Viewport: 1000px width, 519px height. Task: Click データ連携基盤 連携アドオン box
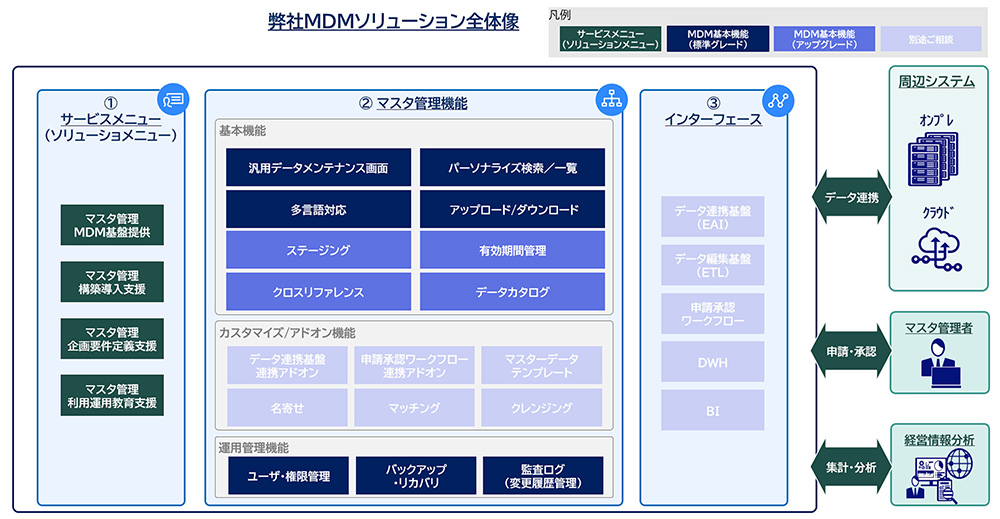[x=287, y=365]
